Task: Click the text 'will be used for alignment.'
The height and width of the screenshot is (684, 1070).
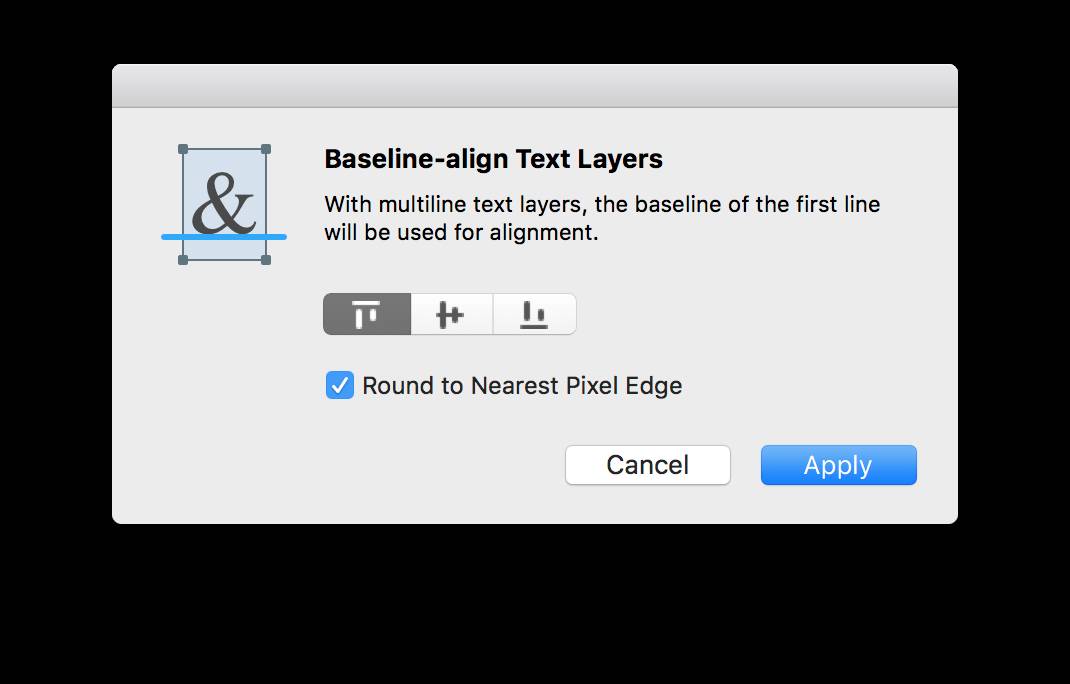Action: (x=461, y=232)
